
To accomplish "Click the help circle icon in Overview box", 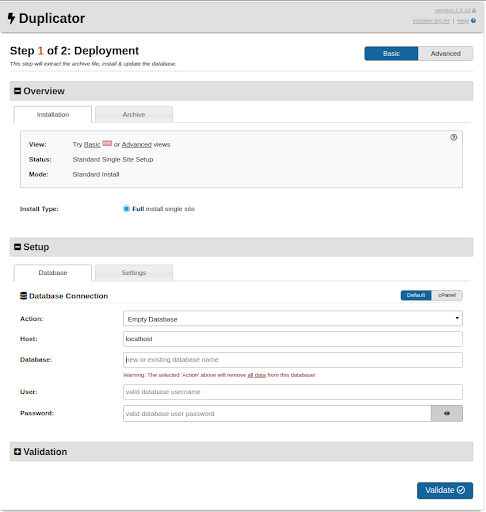I will tap(454, 137).
